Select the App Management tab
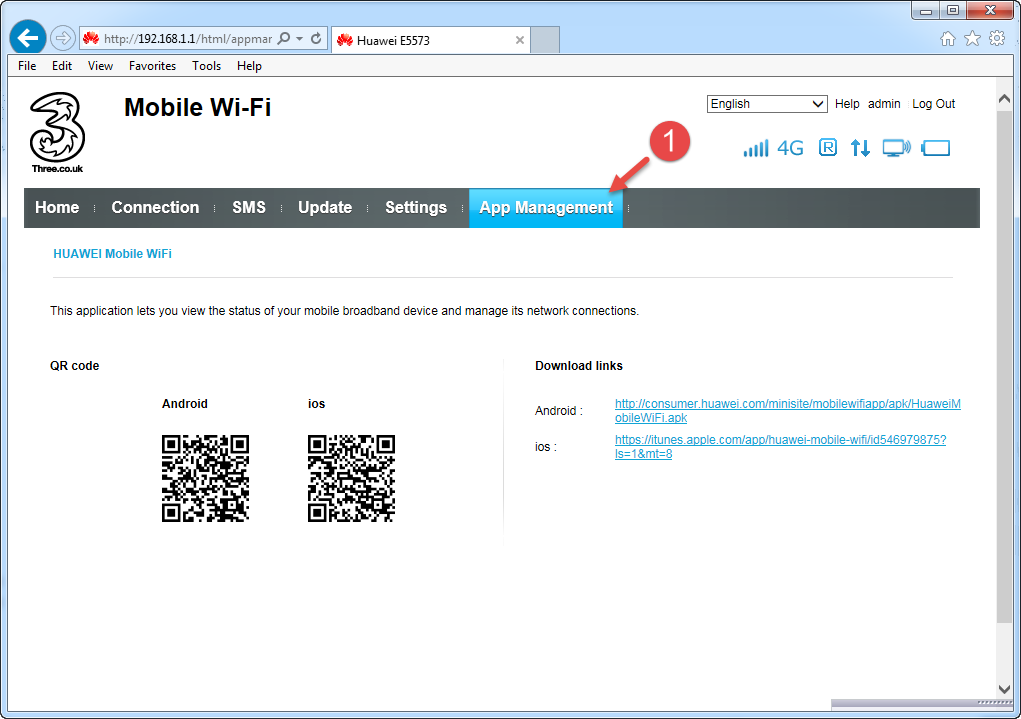The width and height of the screenshot is (1021, 719). [546, 208]
